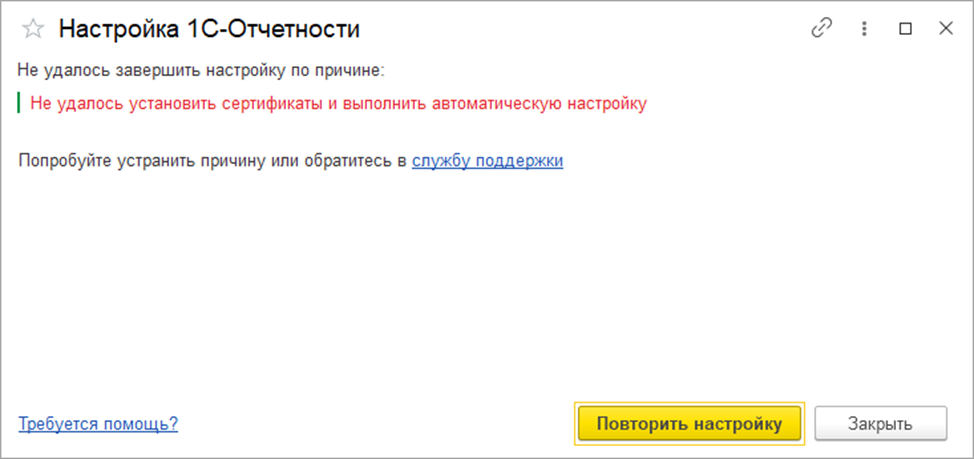Copy link to this form via chain icon
Viewport: 974px width, 459px height.
coord(822,29)
